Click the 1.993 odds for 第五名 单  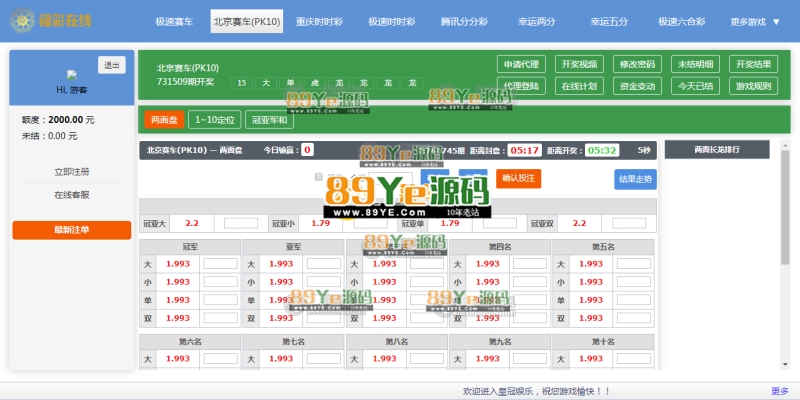click(591, 300)
